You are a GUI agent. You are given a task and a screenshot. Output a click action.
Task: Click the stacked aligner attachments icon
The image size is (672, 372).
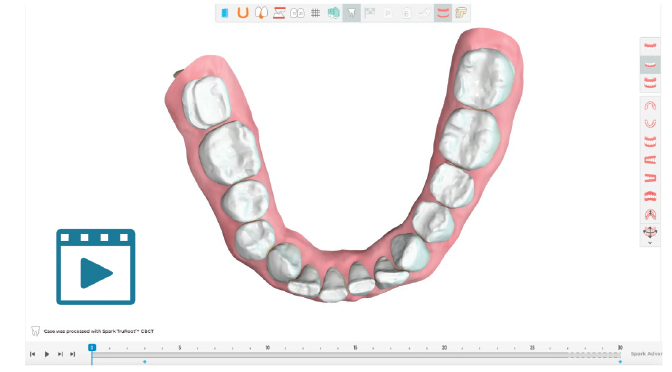click(461, 13)
